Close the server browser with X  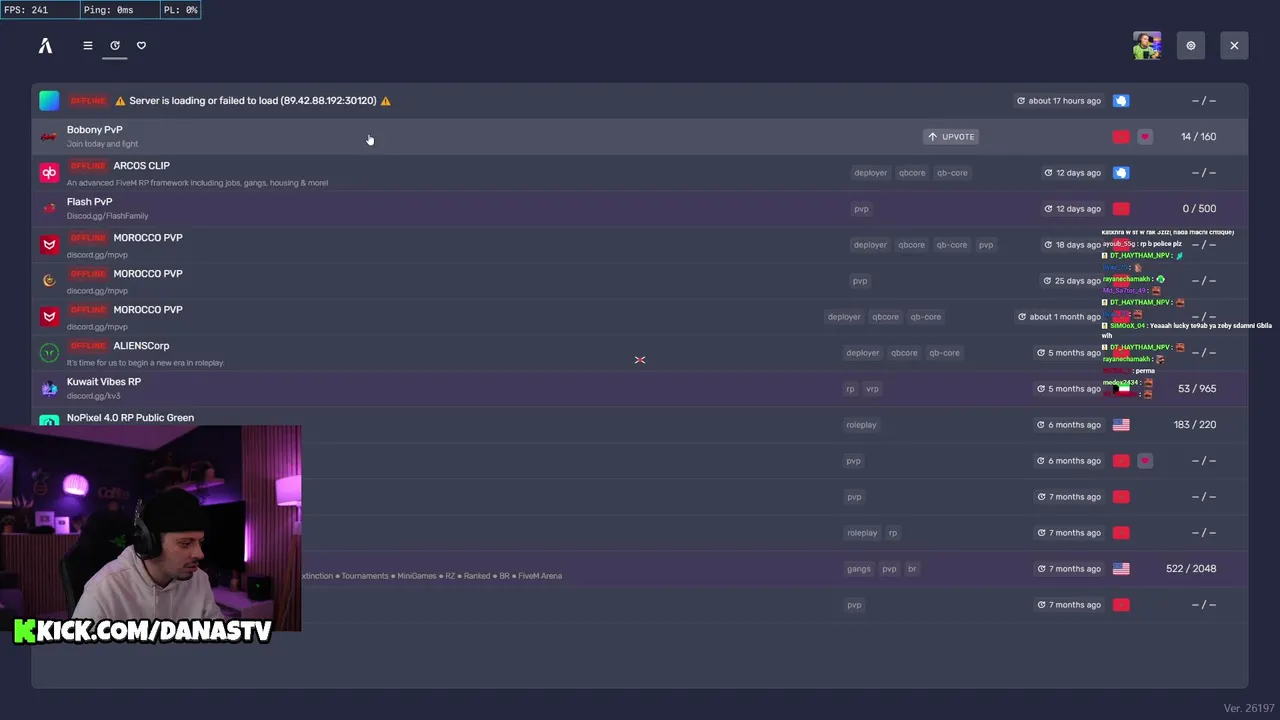[1234, 45]
